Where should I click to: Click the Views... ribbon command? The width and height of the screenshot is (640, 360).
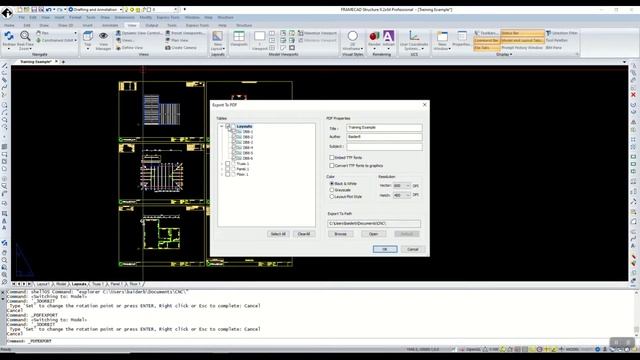click(125, 40)
